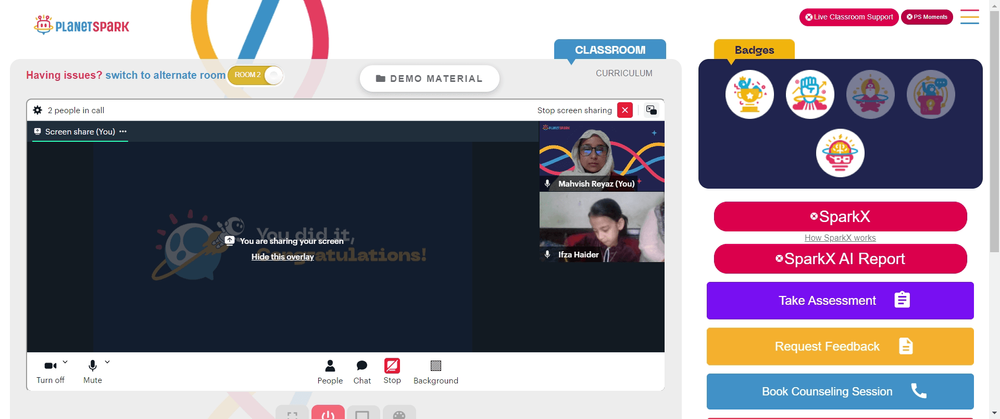This screenshot has height=419, width=1000.
Task: Click the picture-in-picture layout icon
Action: click(x=651, y=110)
